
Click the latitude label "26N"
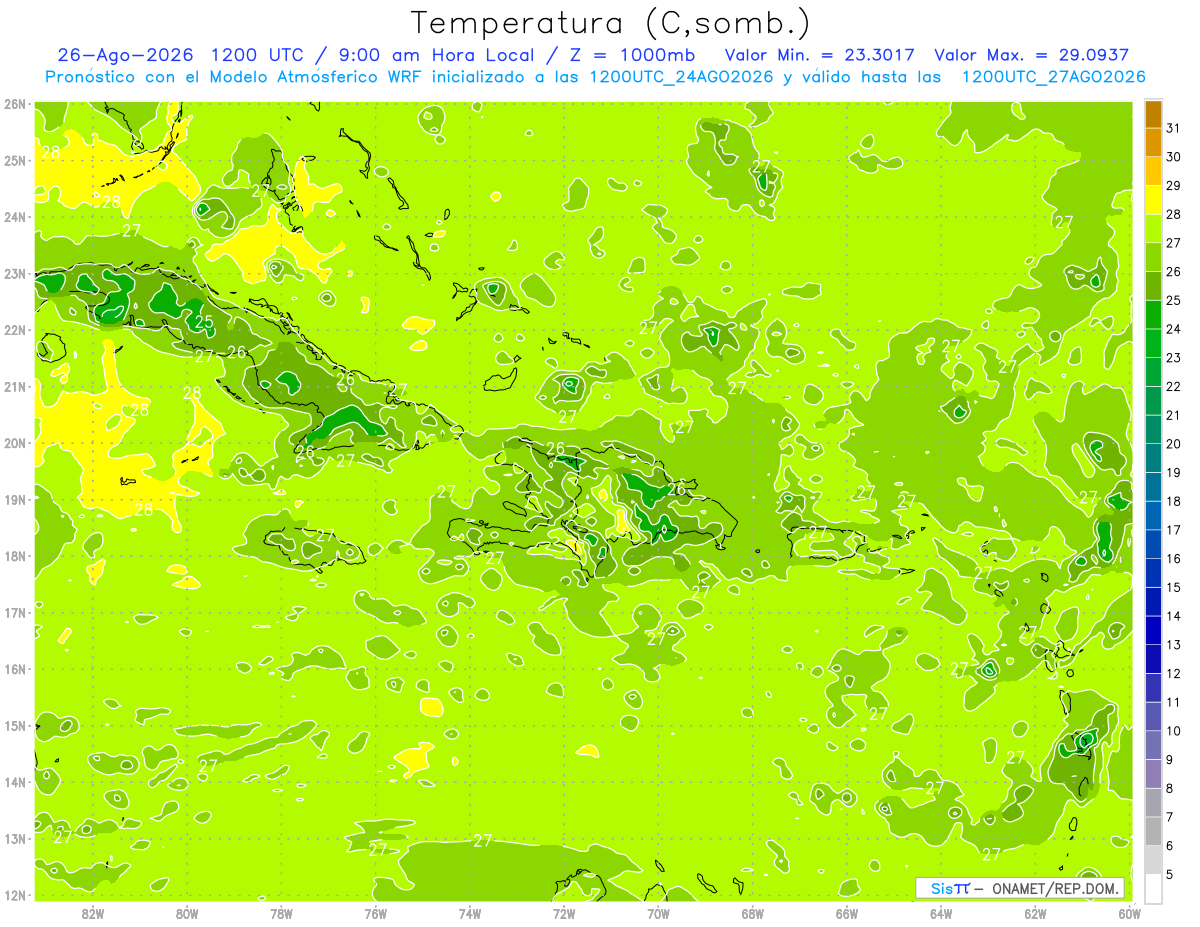pyautogui.click(x=14, y=104)
